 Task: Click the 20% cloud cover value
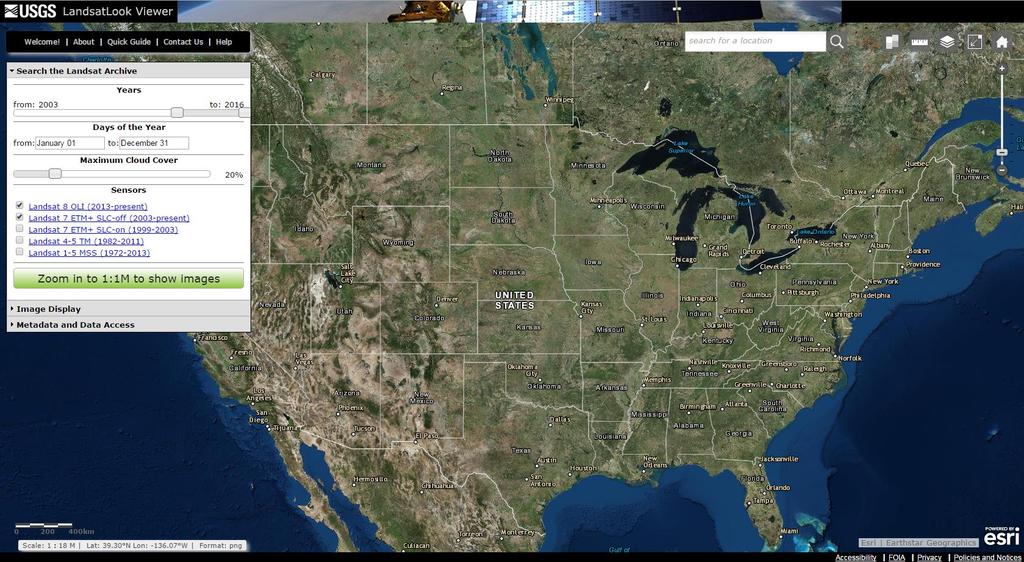[234, 175]
